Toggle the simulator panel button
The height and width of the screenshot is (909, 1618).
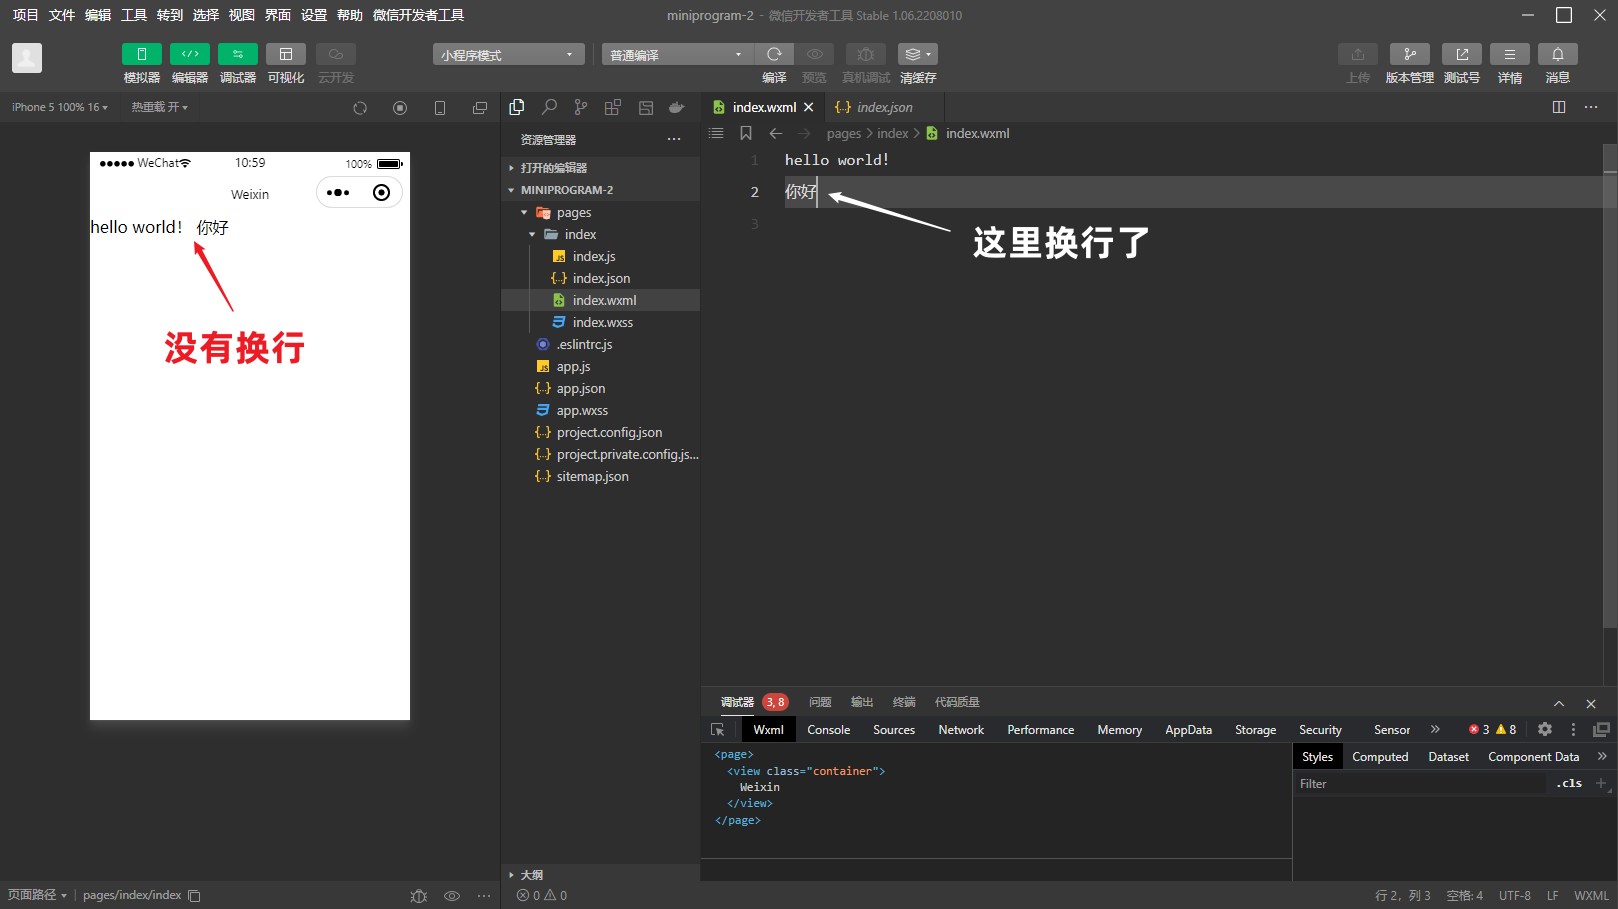141,54
